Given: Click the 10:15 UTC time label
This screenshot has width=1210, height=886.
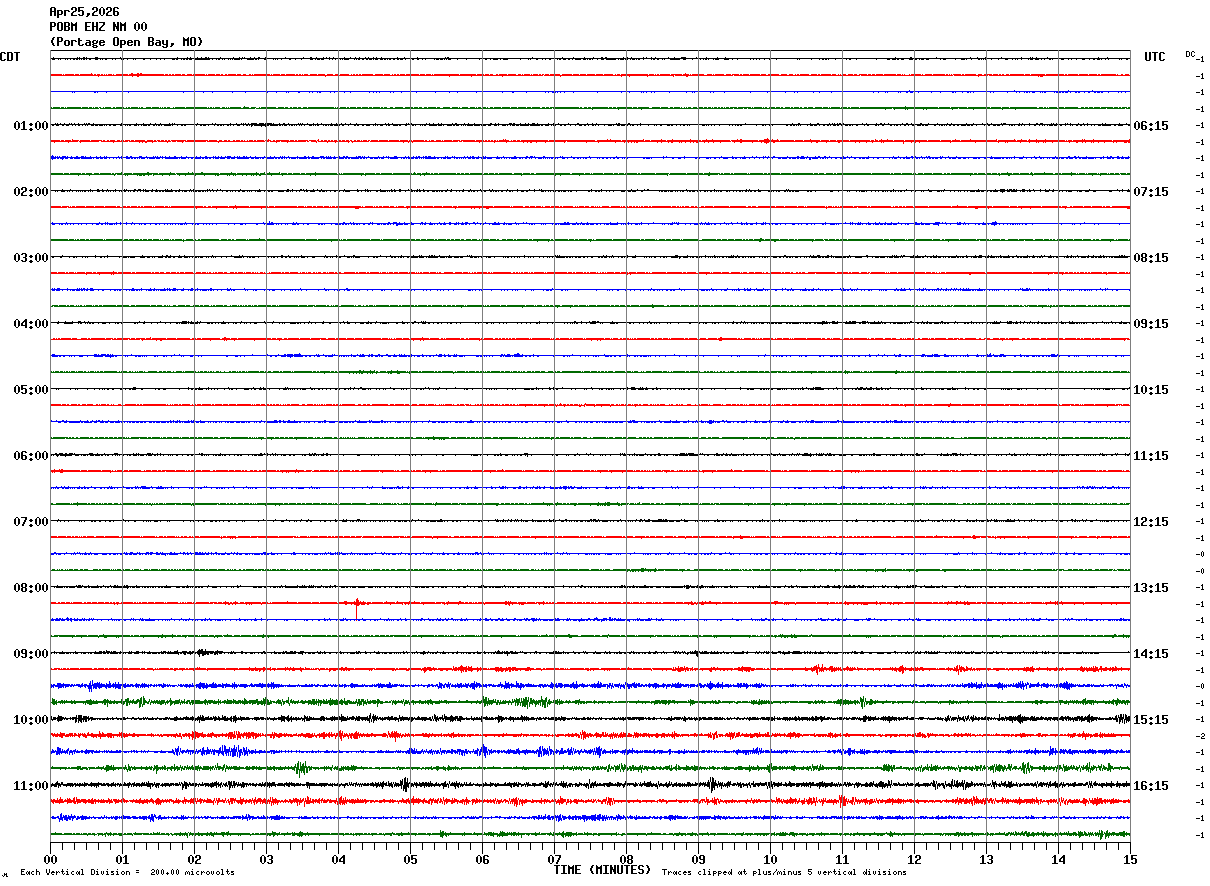Looking at the screenshot, I should pyautogui.click(x=1151, y=390).
